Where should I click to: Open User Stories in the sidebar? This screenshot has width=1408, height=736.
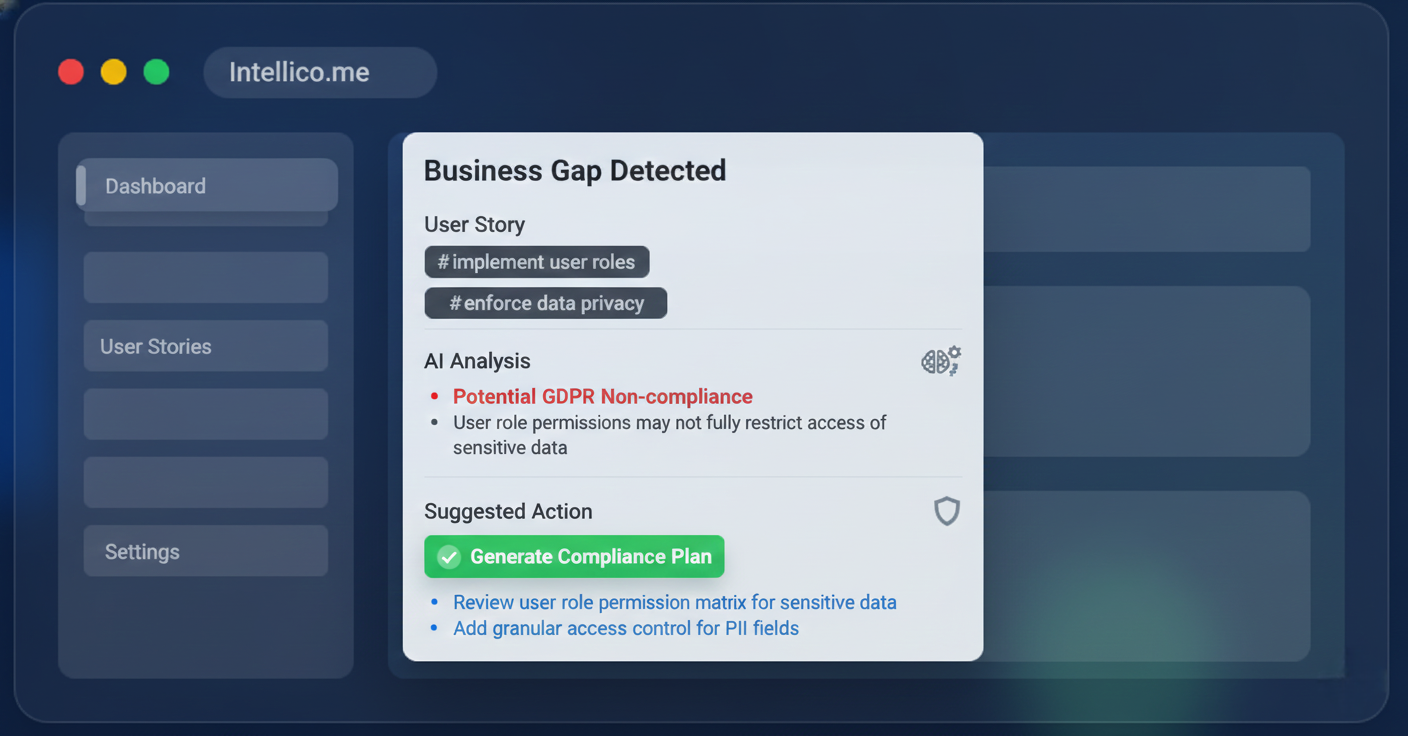coord(206,346)
